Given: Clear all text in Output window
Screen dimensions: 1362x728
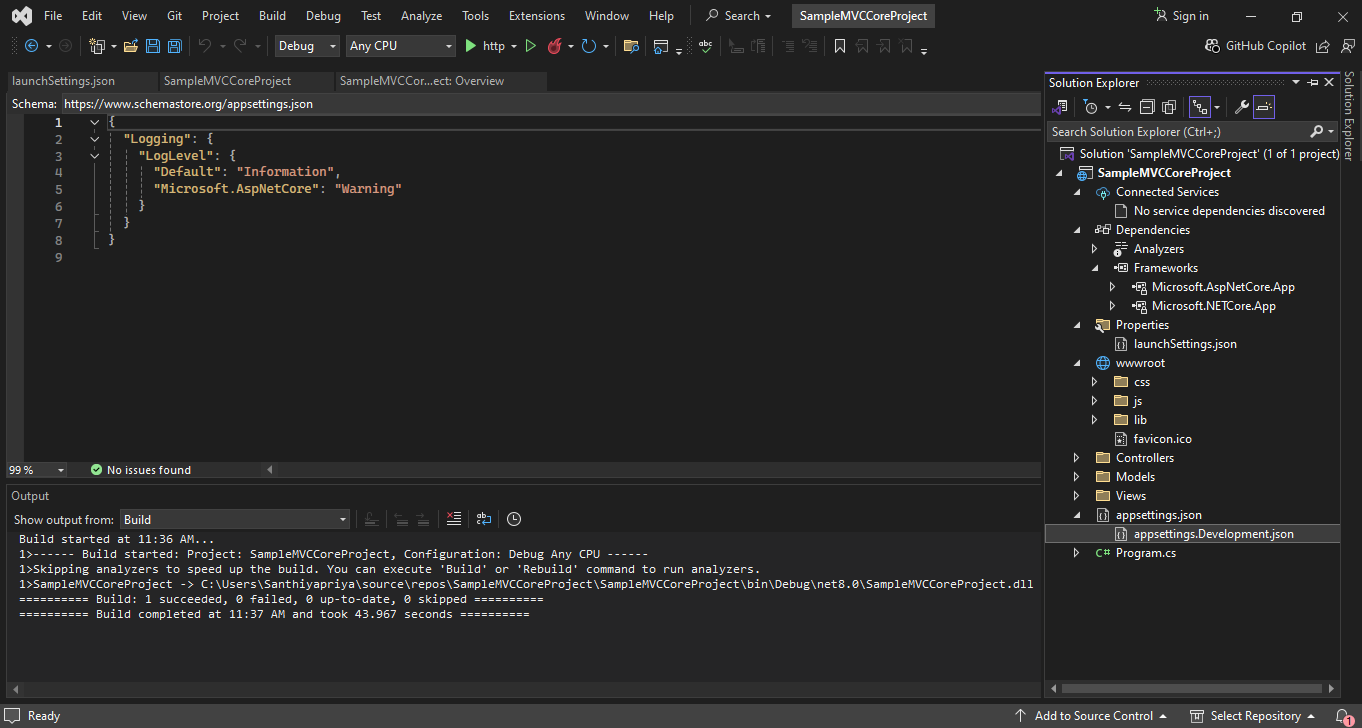Looking at the screenshot, I should (x=454, y=519).
